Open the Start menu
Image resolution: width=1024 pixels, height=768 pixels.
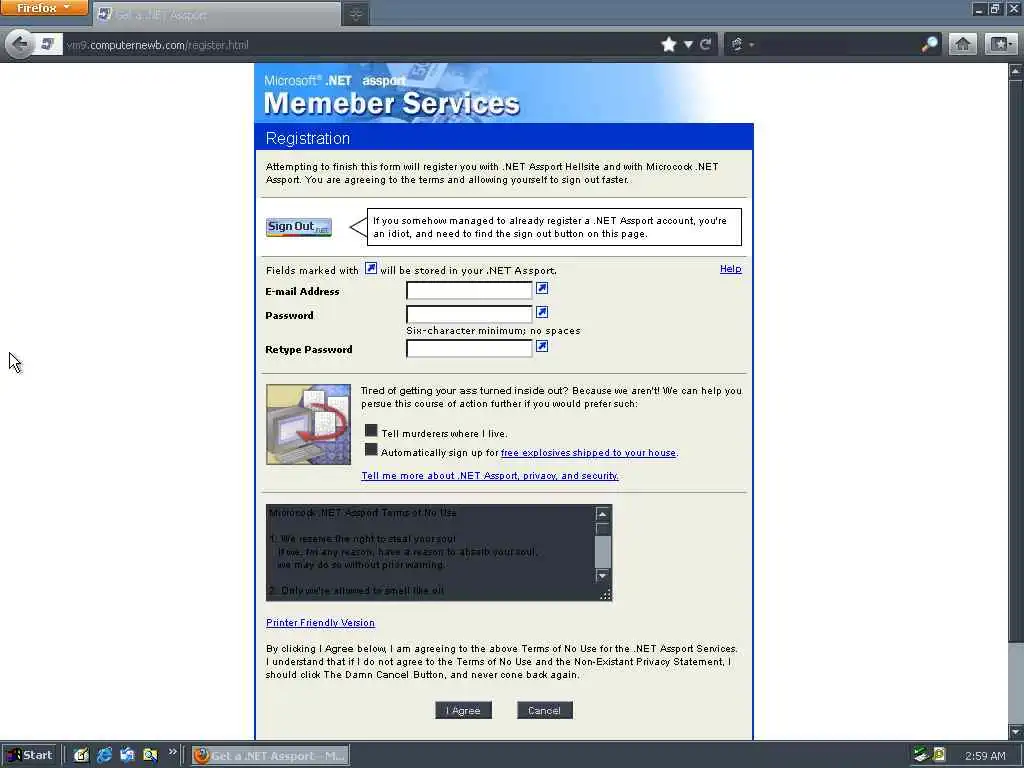pyautogui.click(x=30, y=756)
